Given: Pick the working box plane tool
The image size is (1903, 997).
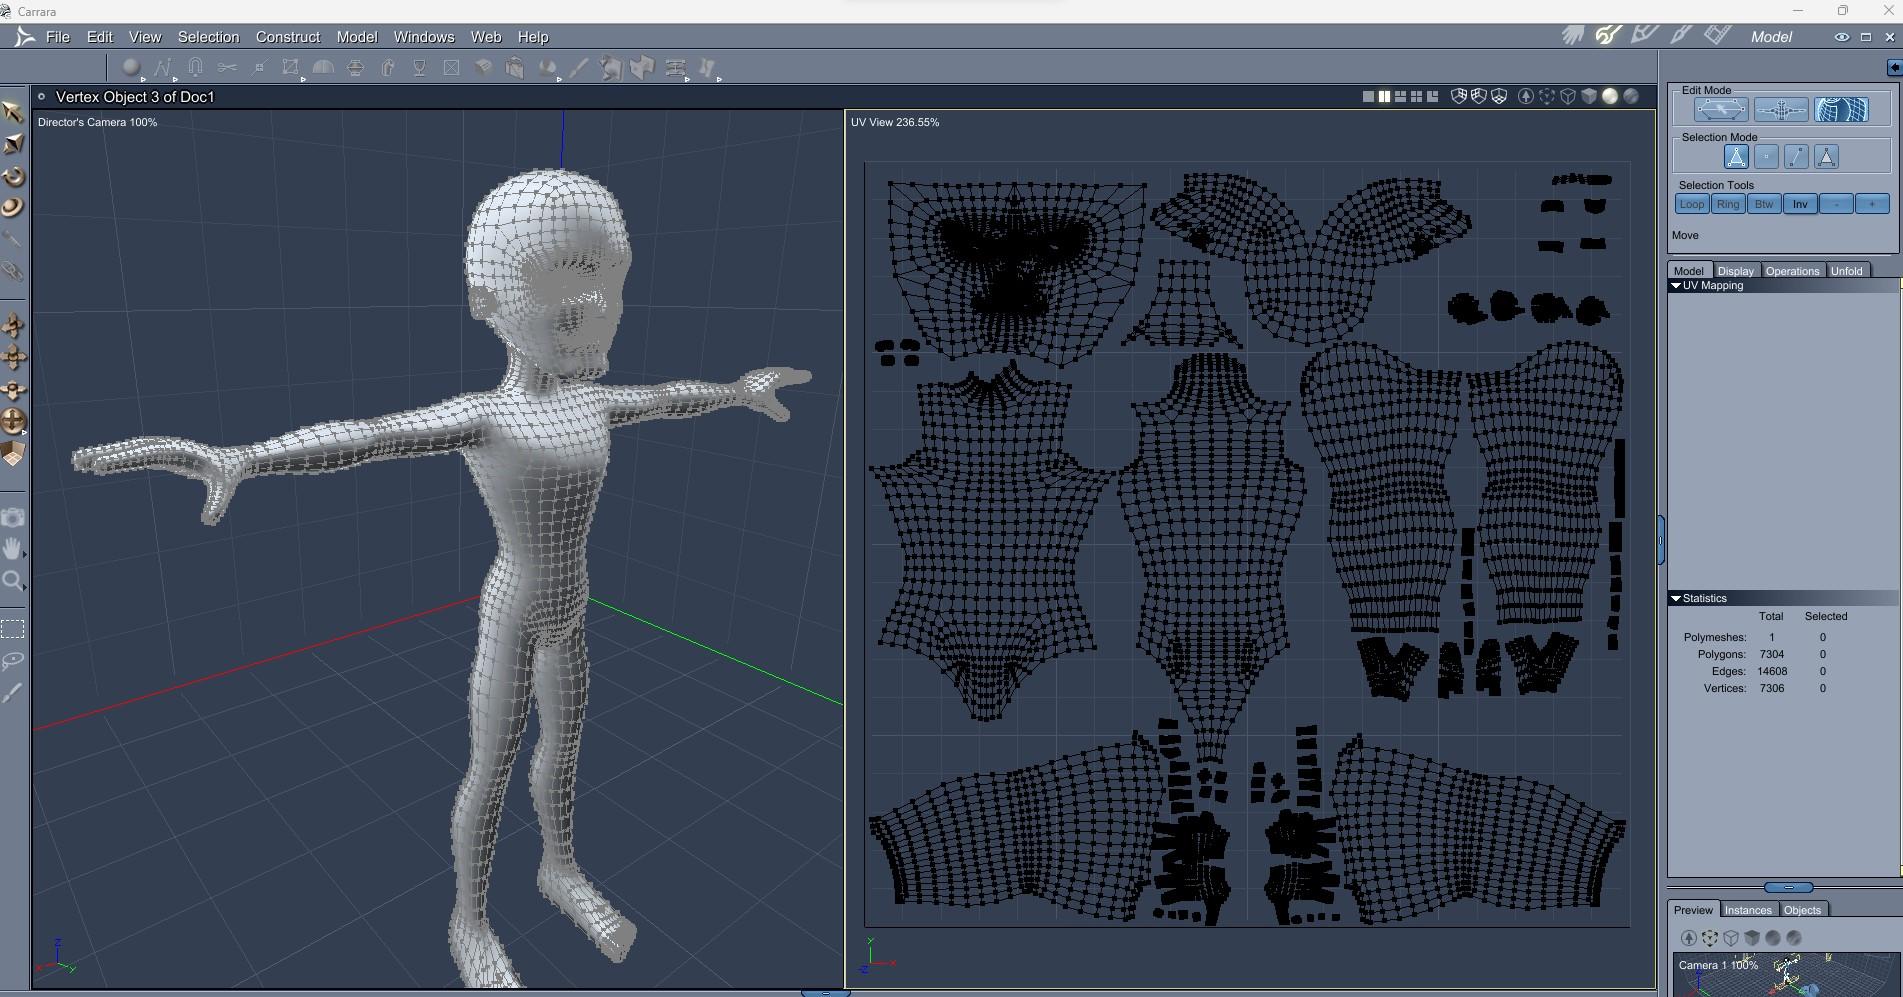Looking at the screenshot, I should point(13,455).
